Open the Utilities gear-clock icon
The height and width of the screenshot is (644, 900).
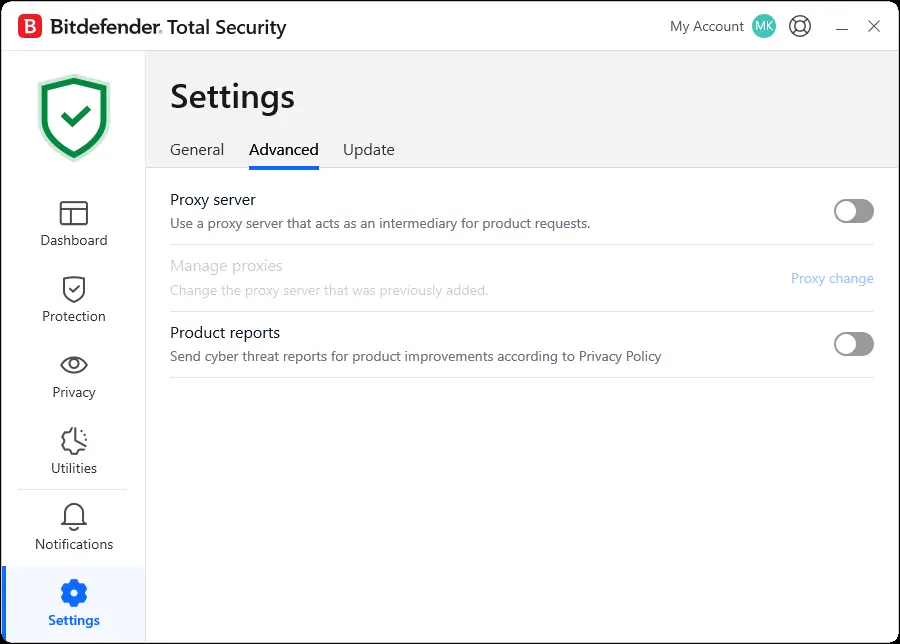tap(73, 441)
